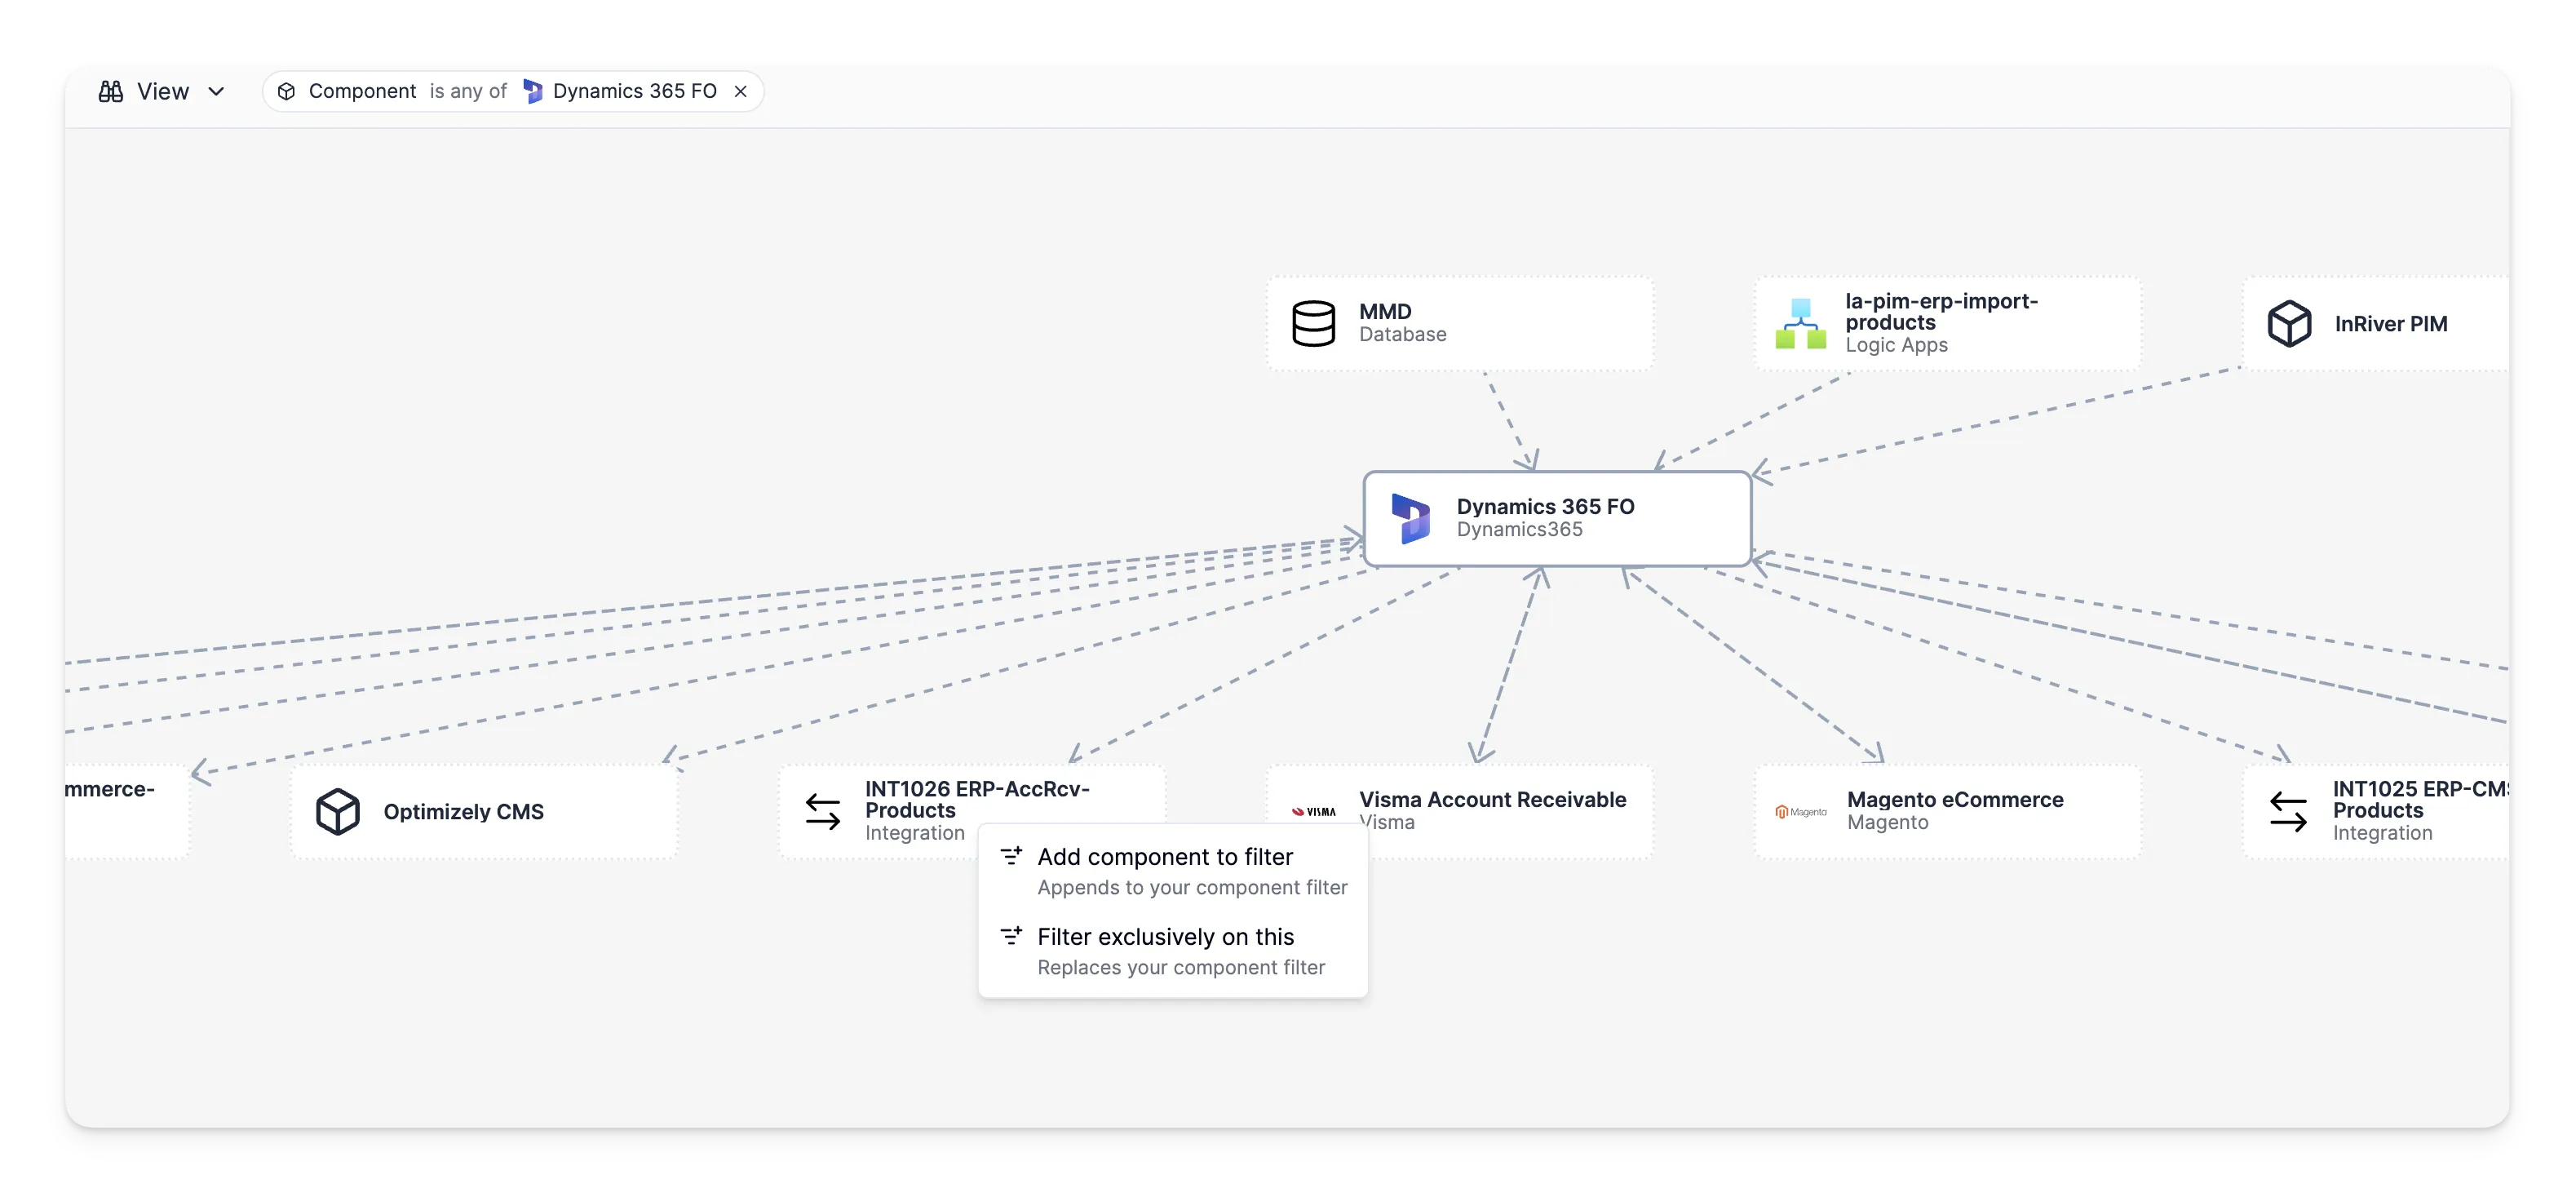Viewport: 2576px width, 1193px height.
Task: Select the Dynamics 365 FO node
Action: (1557, 517)
